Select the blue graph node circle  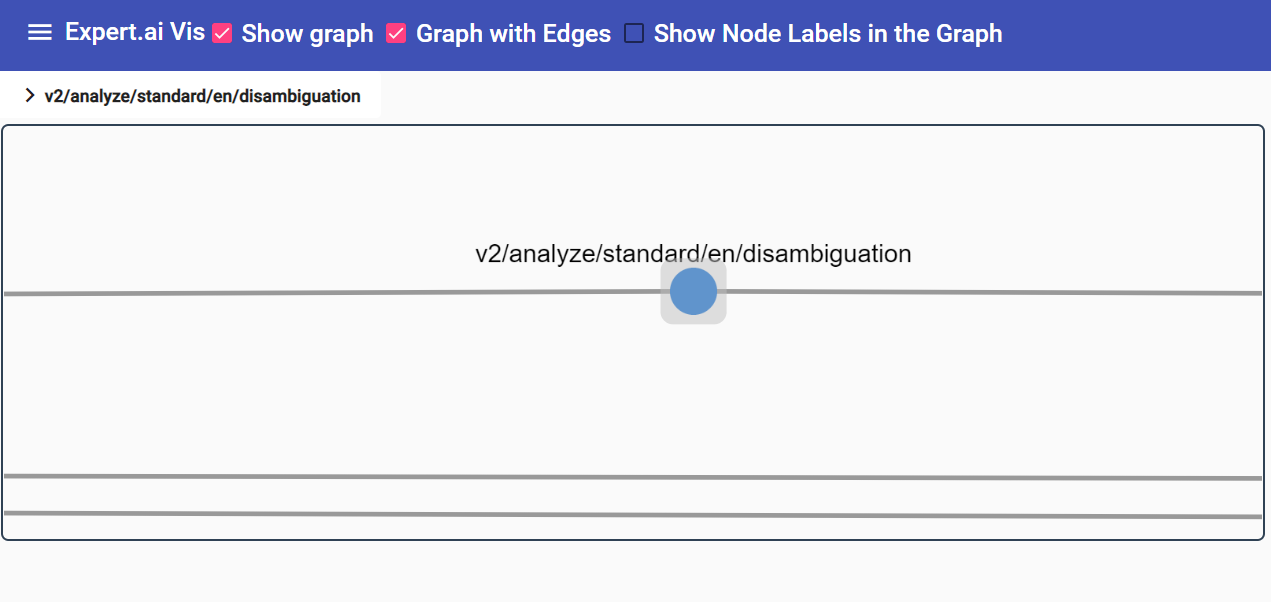pyautogui.click(x=693, y=291)
